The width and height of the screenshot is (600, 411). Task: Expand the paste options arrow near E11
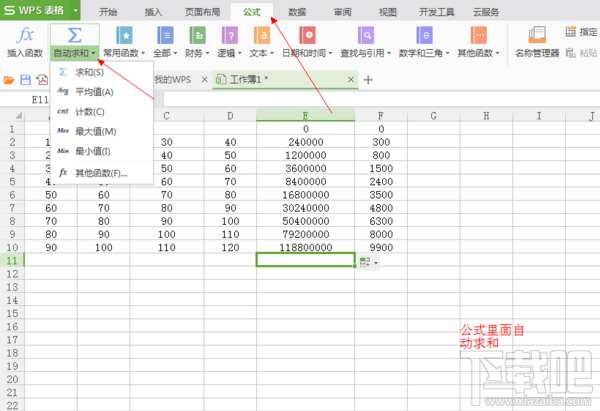pos(376,263)
